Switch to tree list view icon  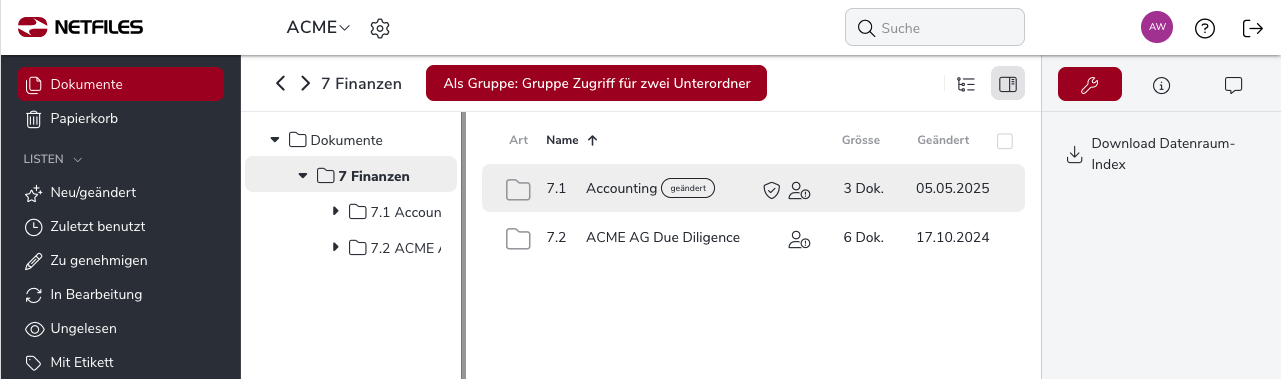pos(966,84)
